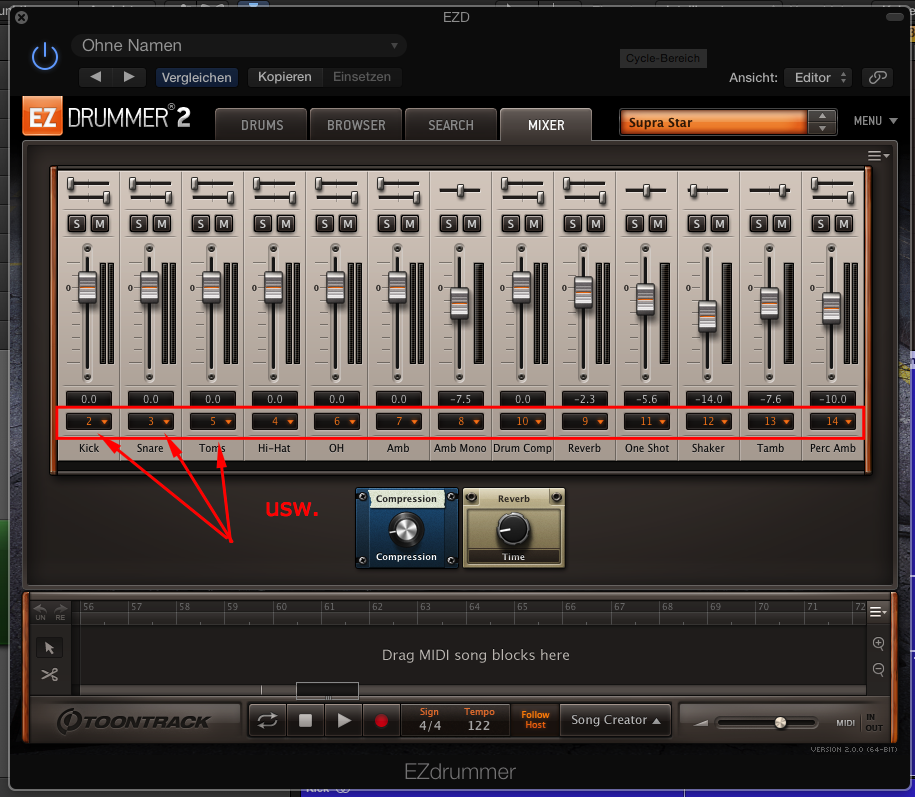Click the Supra Star kit selector
The image size is (915, 797).
(x=714, y=123)
